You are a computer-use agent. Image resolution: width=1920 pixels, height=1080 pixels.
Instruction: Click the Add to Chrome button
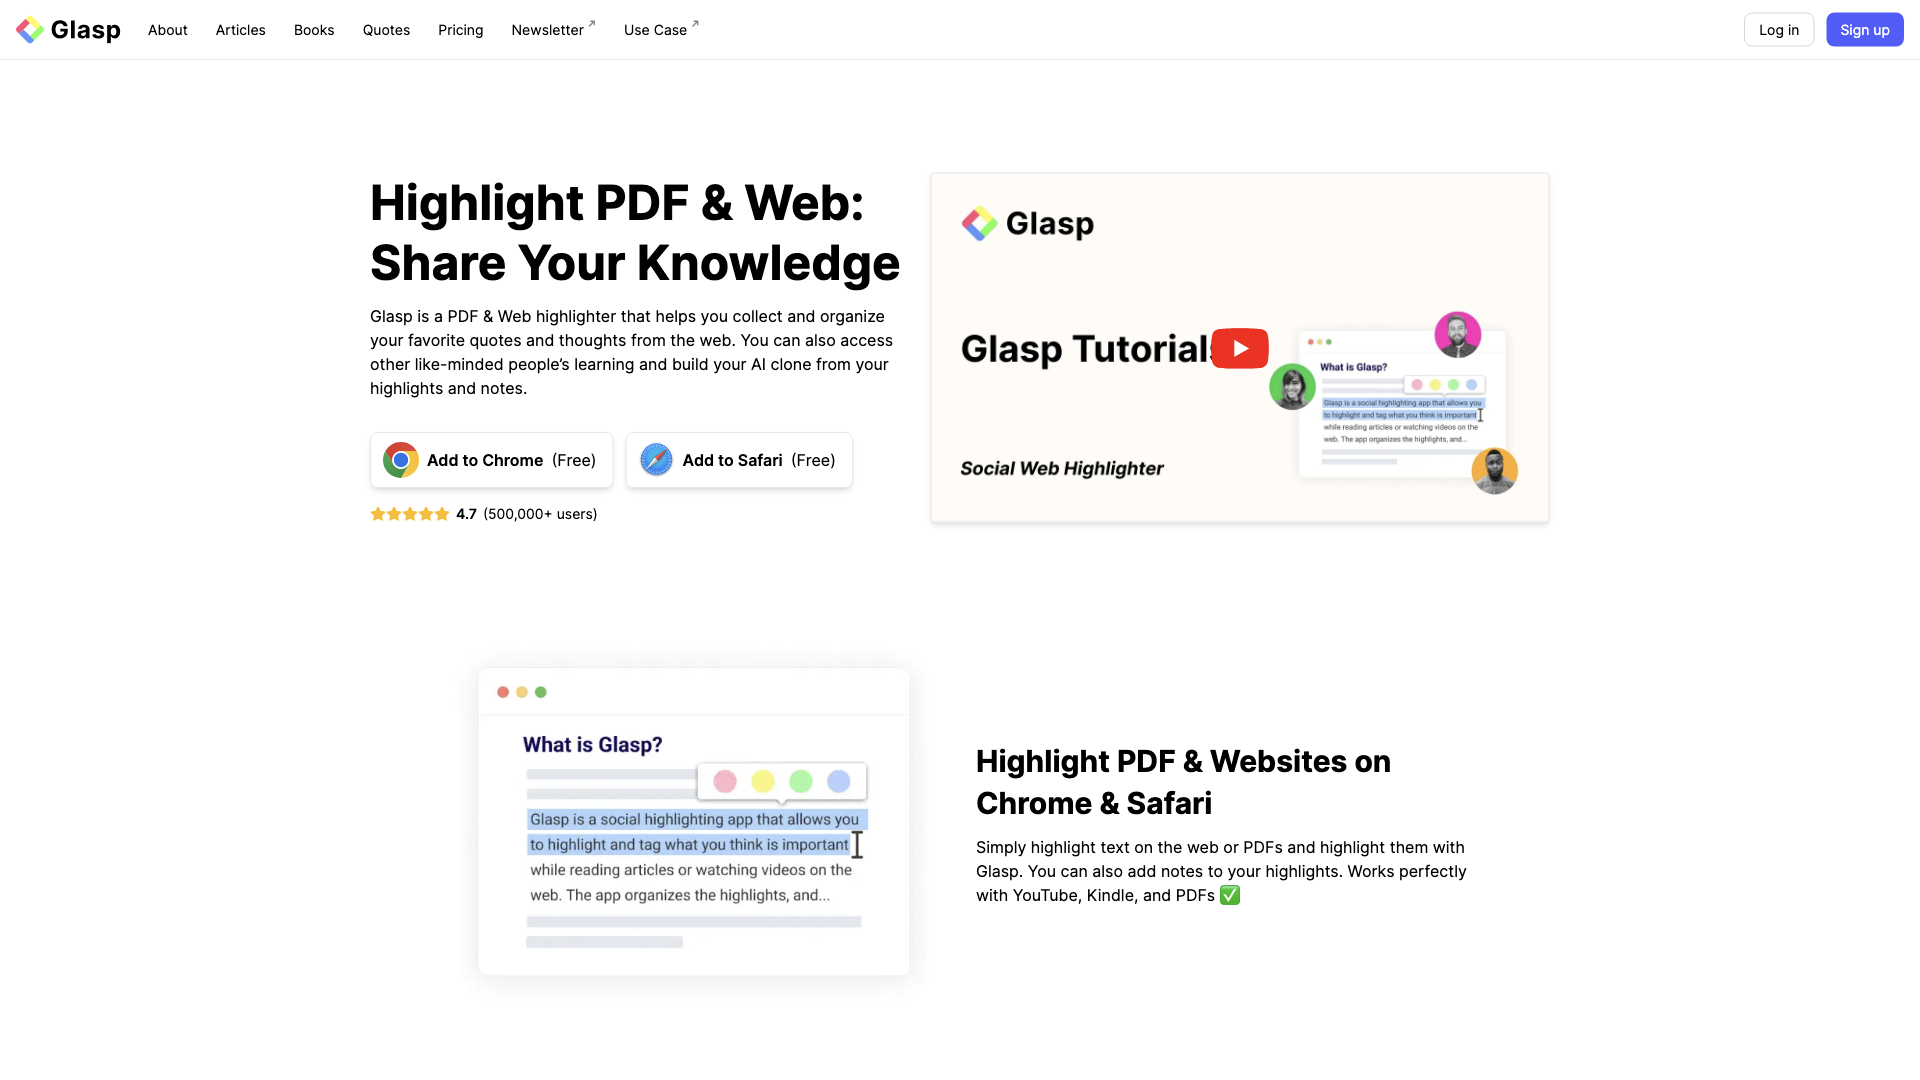(492, 460)
